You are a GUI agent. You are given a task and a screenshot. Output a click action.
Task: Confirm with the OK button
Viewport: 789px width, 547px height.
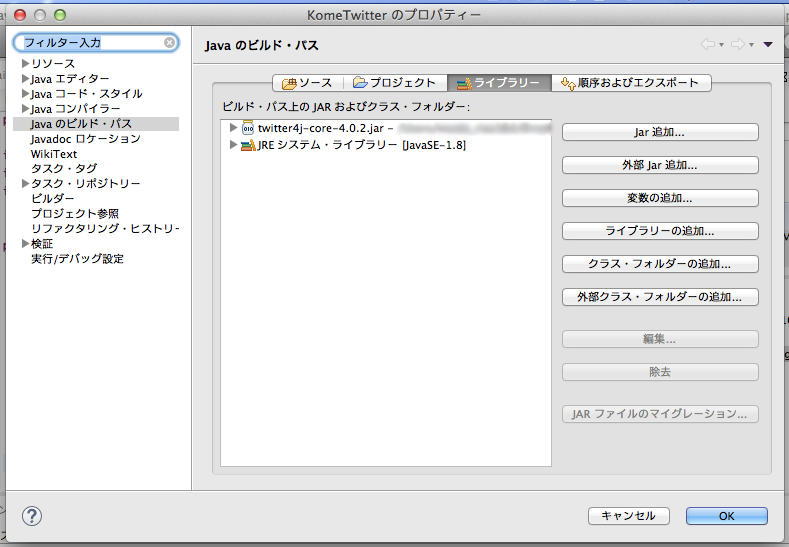coord(727,516)
